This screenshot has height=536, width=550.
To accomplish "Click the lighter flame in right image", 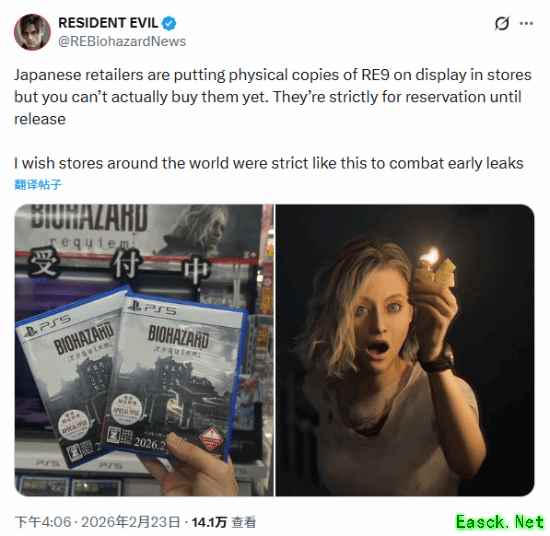I will 431,256.
